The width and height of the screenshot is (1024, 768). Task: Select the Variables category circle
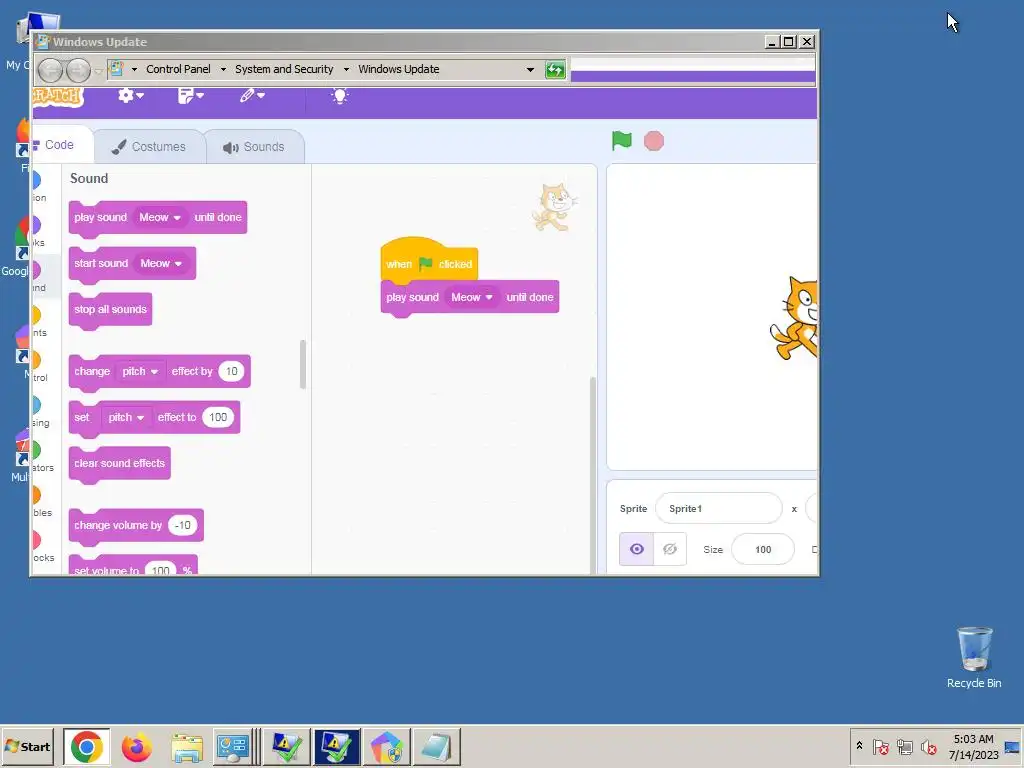[x=36, y=496]
